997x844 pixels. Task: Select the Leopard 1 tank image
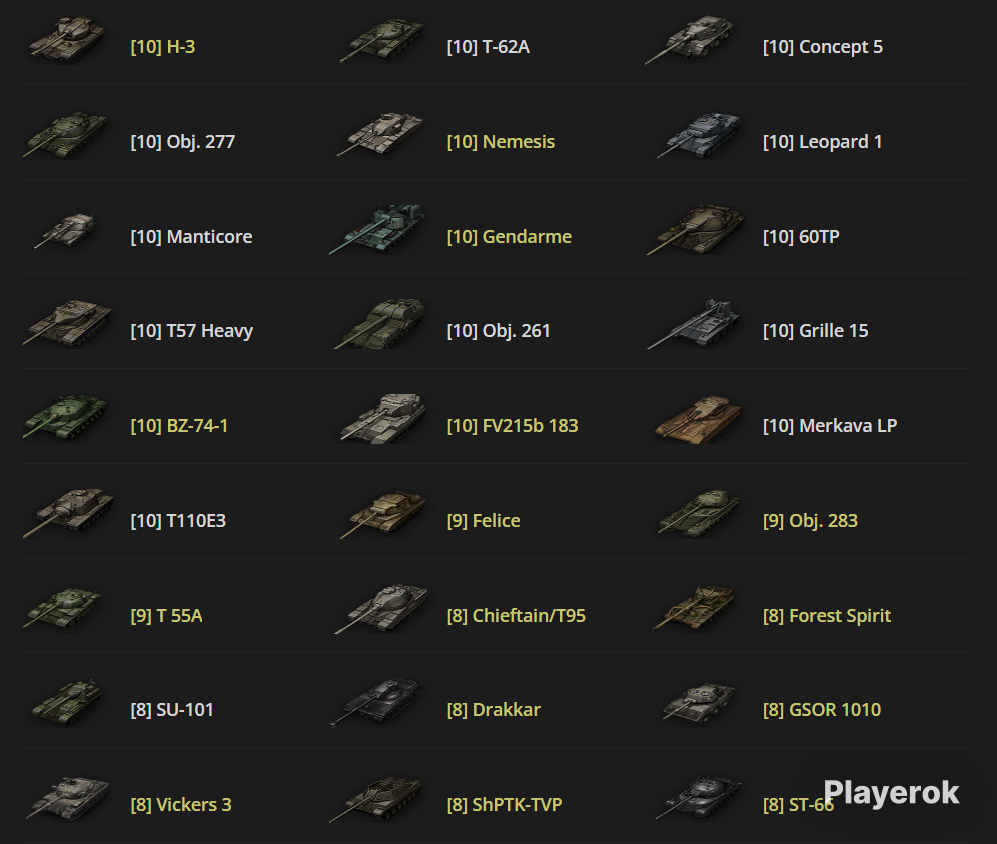[699, 135]
